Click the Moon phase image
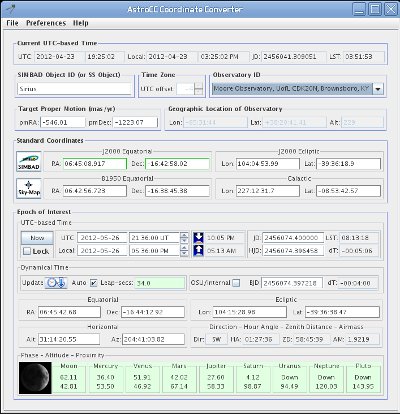Image resolution: width=400 pixels, height=414 pixels. coord(35,378)
